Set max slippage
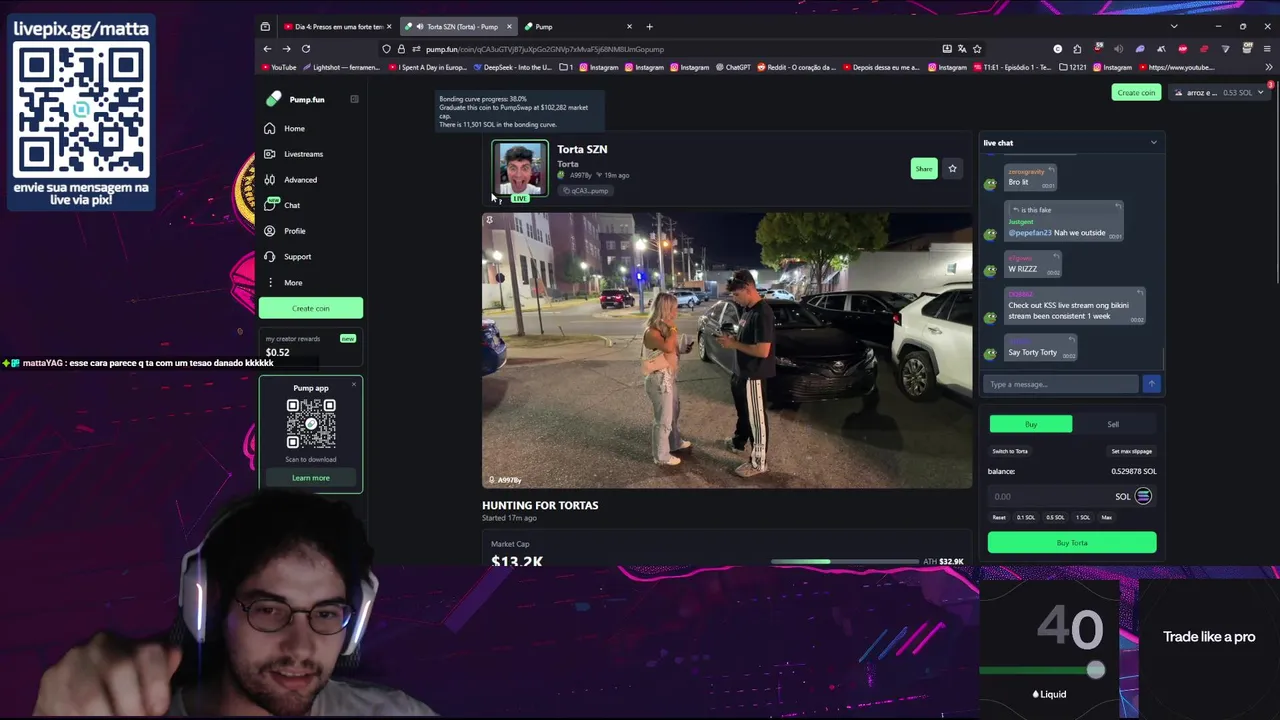Screen dimensions: 1280x720 tap(1131, 451)
